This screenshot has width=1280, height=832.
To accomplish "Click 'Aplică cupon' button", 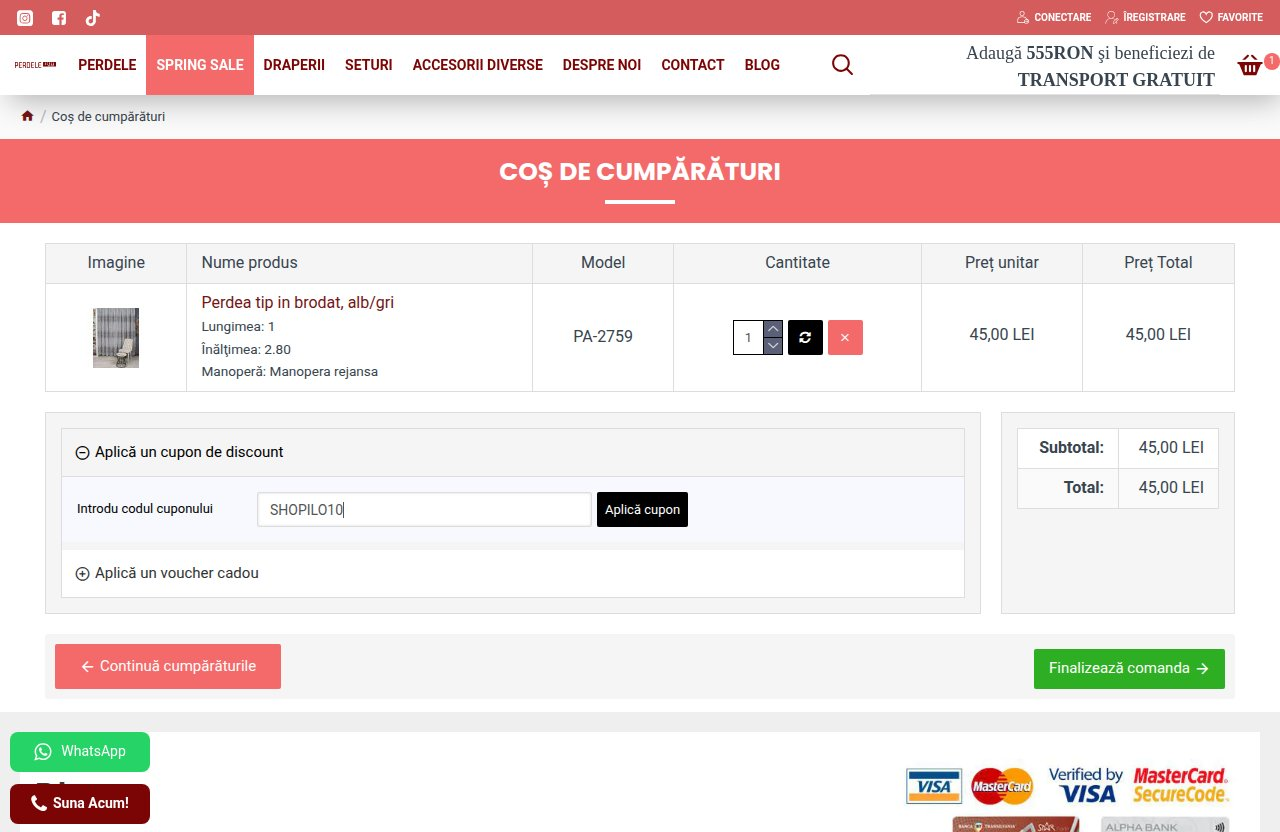I will pos(642,510).
